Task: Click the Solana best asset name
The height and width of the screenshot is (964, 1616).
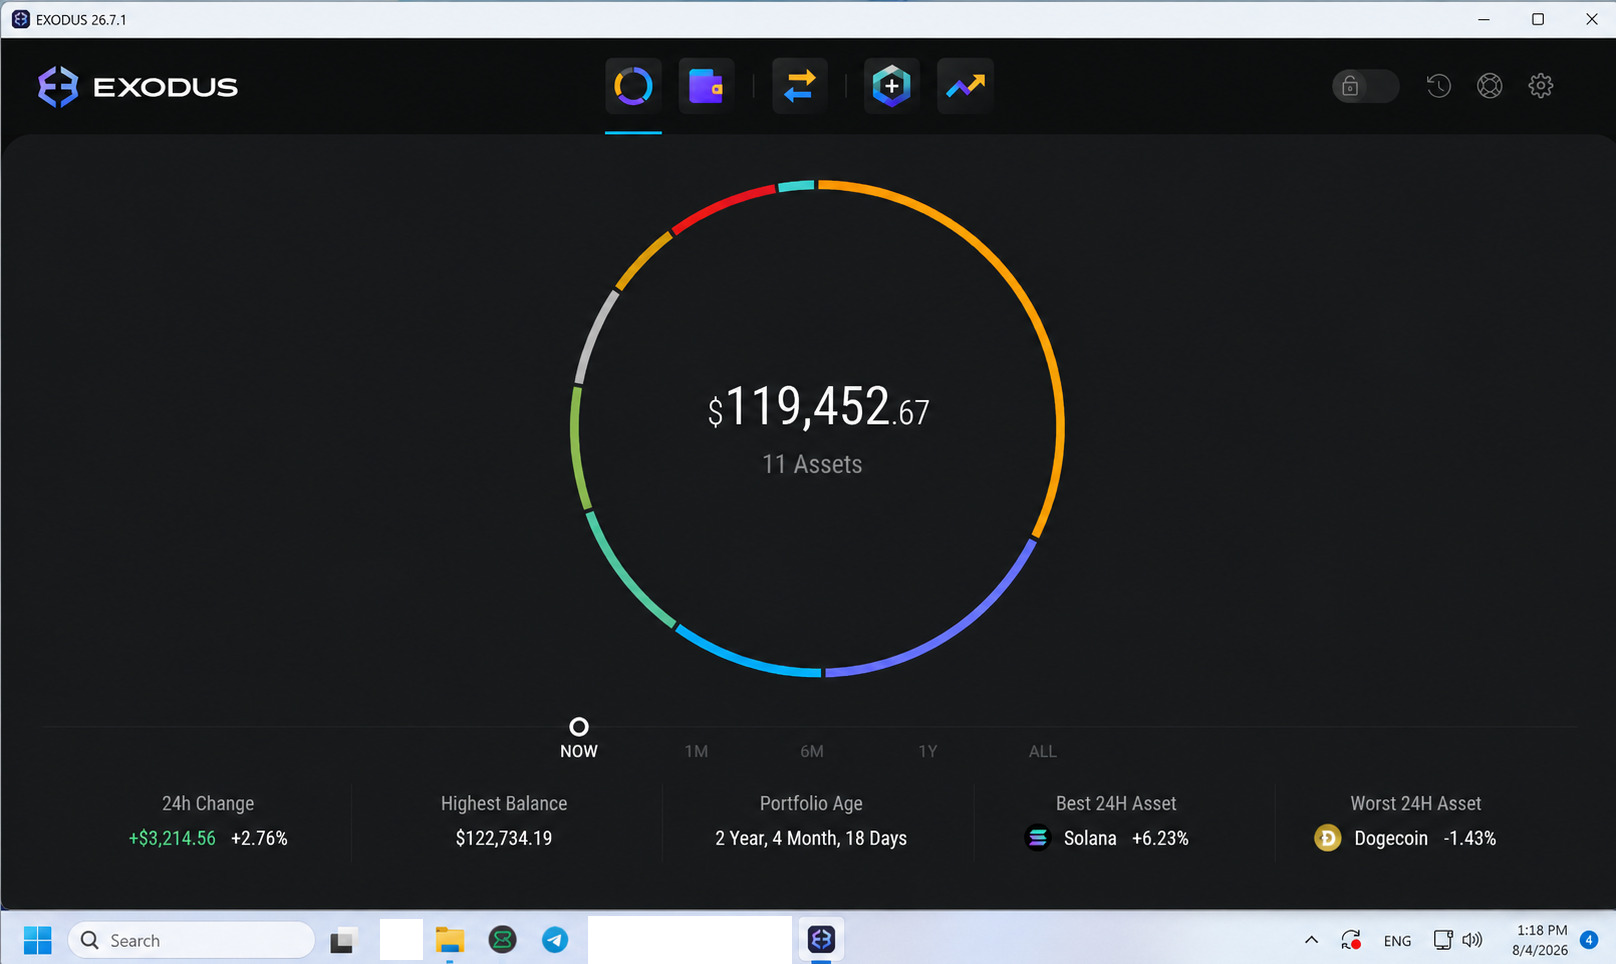Action: click(1090, 838)
